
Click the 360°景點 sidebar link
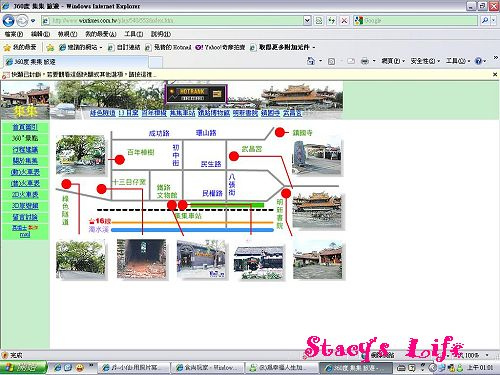pyautogui.click(x=25, y=138)
